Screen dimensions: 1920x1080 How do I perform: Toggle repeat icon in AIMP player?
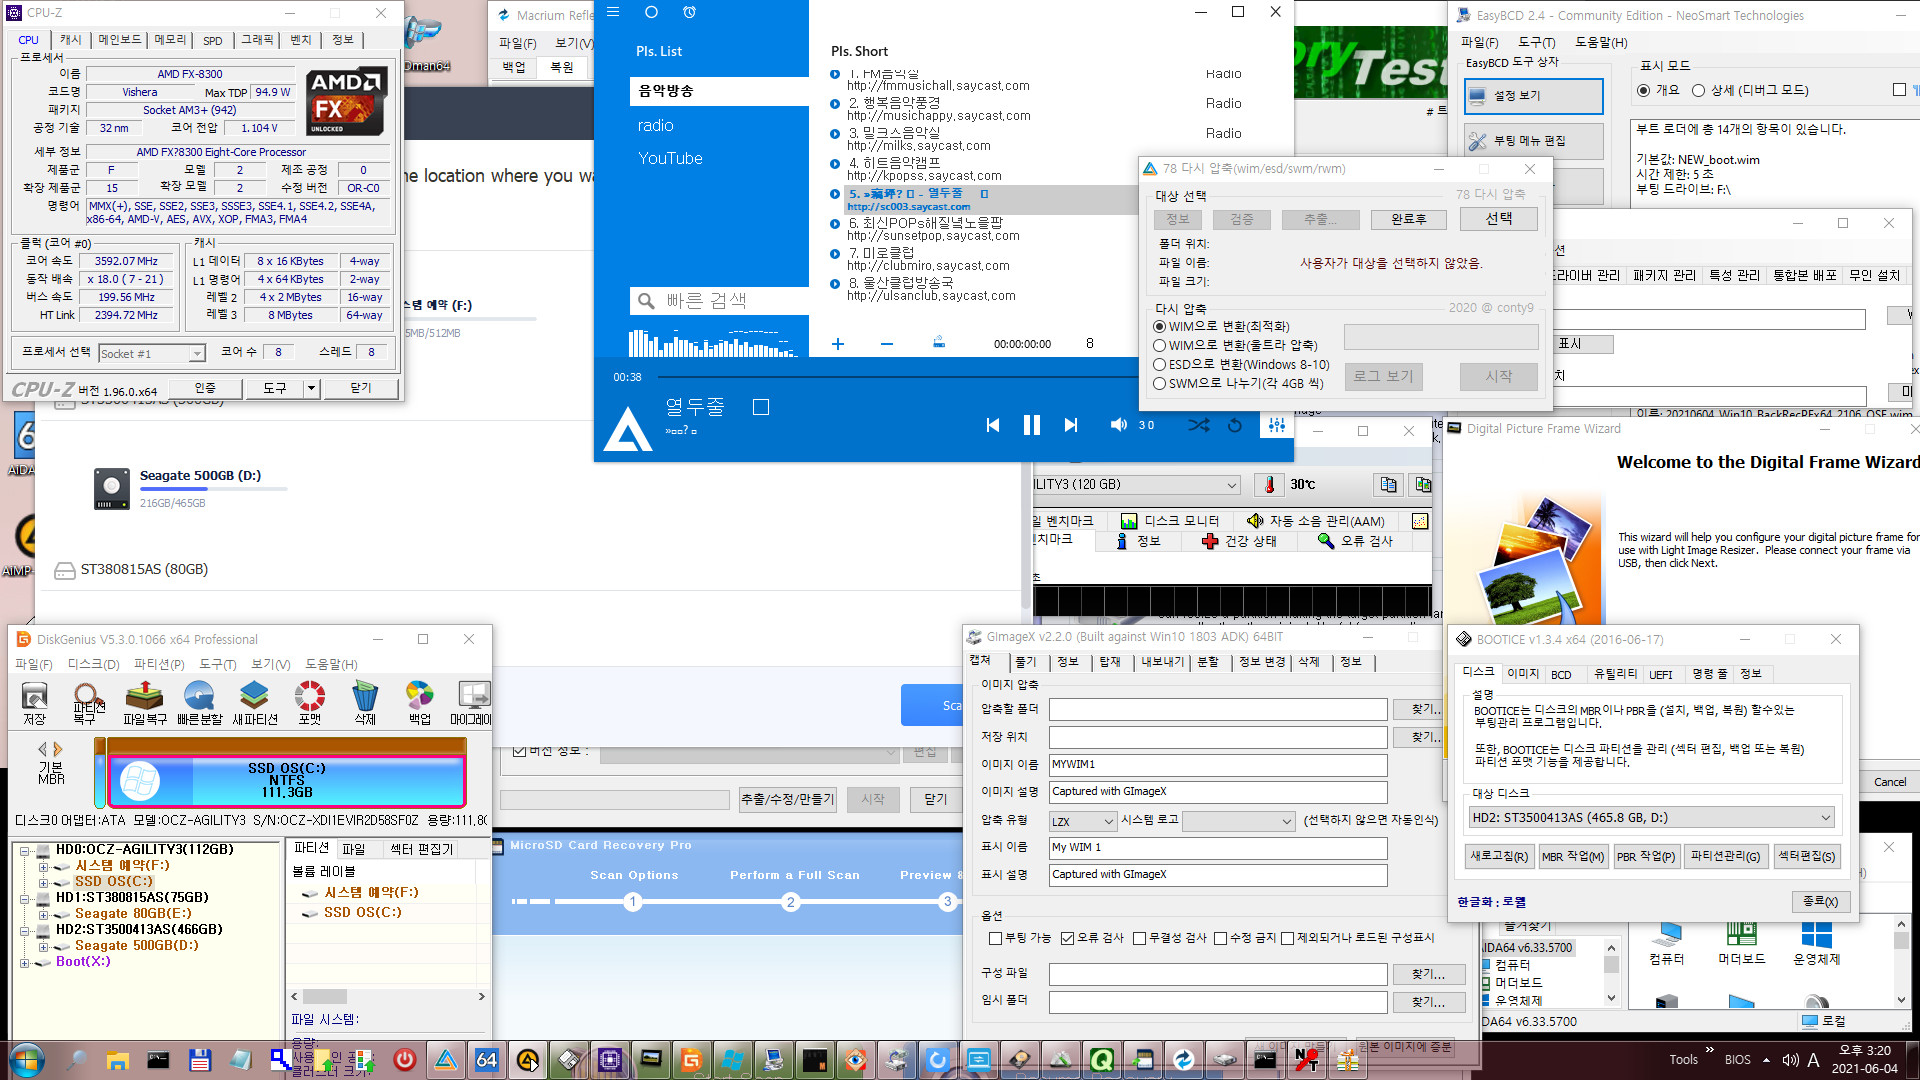(1235, 425)
